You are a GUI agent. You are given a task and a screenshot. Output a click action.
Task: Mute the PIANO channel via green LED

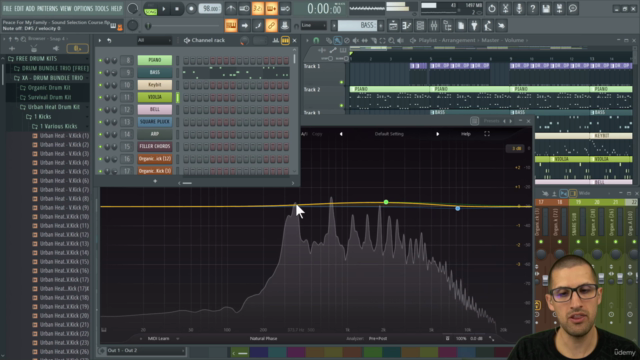(x=100, y=60)
